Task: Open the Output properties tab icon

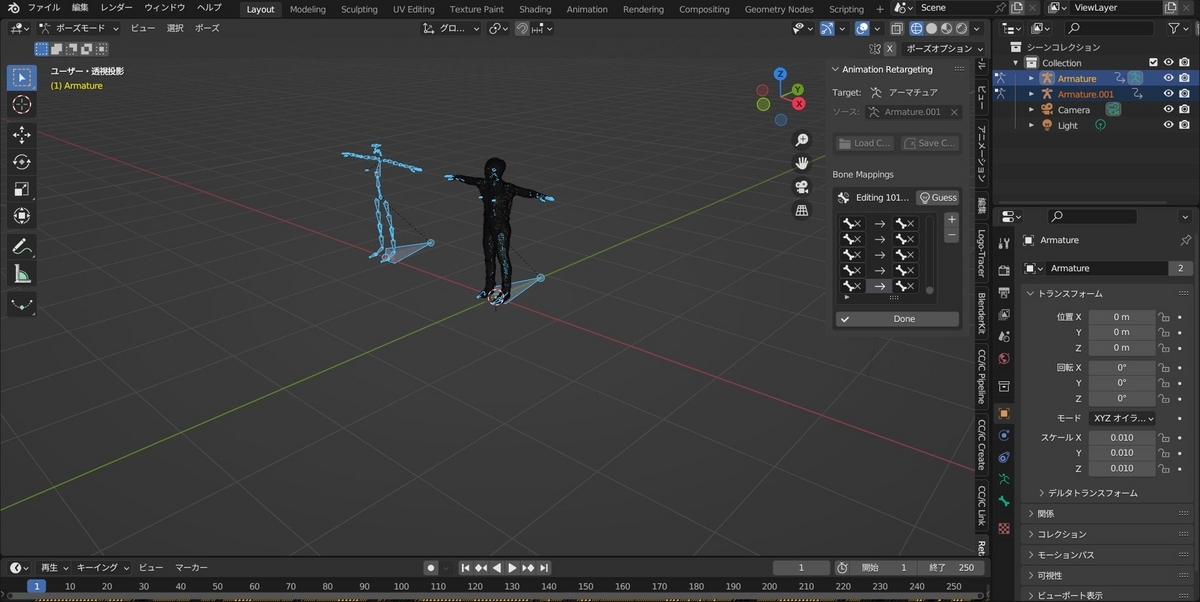Action: pyautogui.click(x=1004, y=292)
